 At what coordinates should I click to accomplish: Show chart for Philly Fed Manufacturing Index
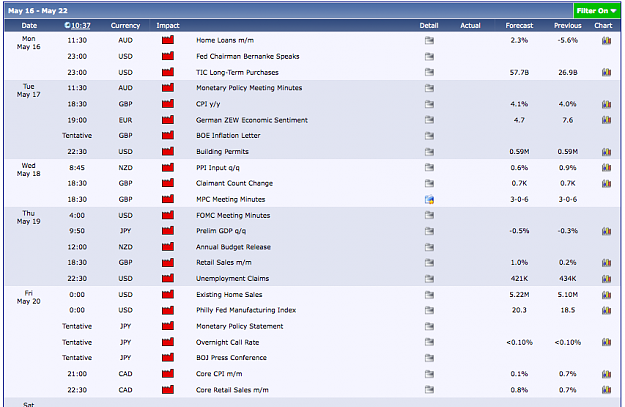click(x=606, y=310)
